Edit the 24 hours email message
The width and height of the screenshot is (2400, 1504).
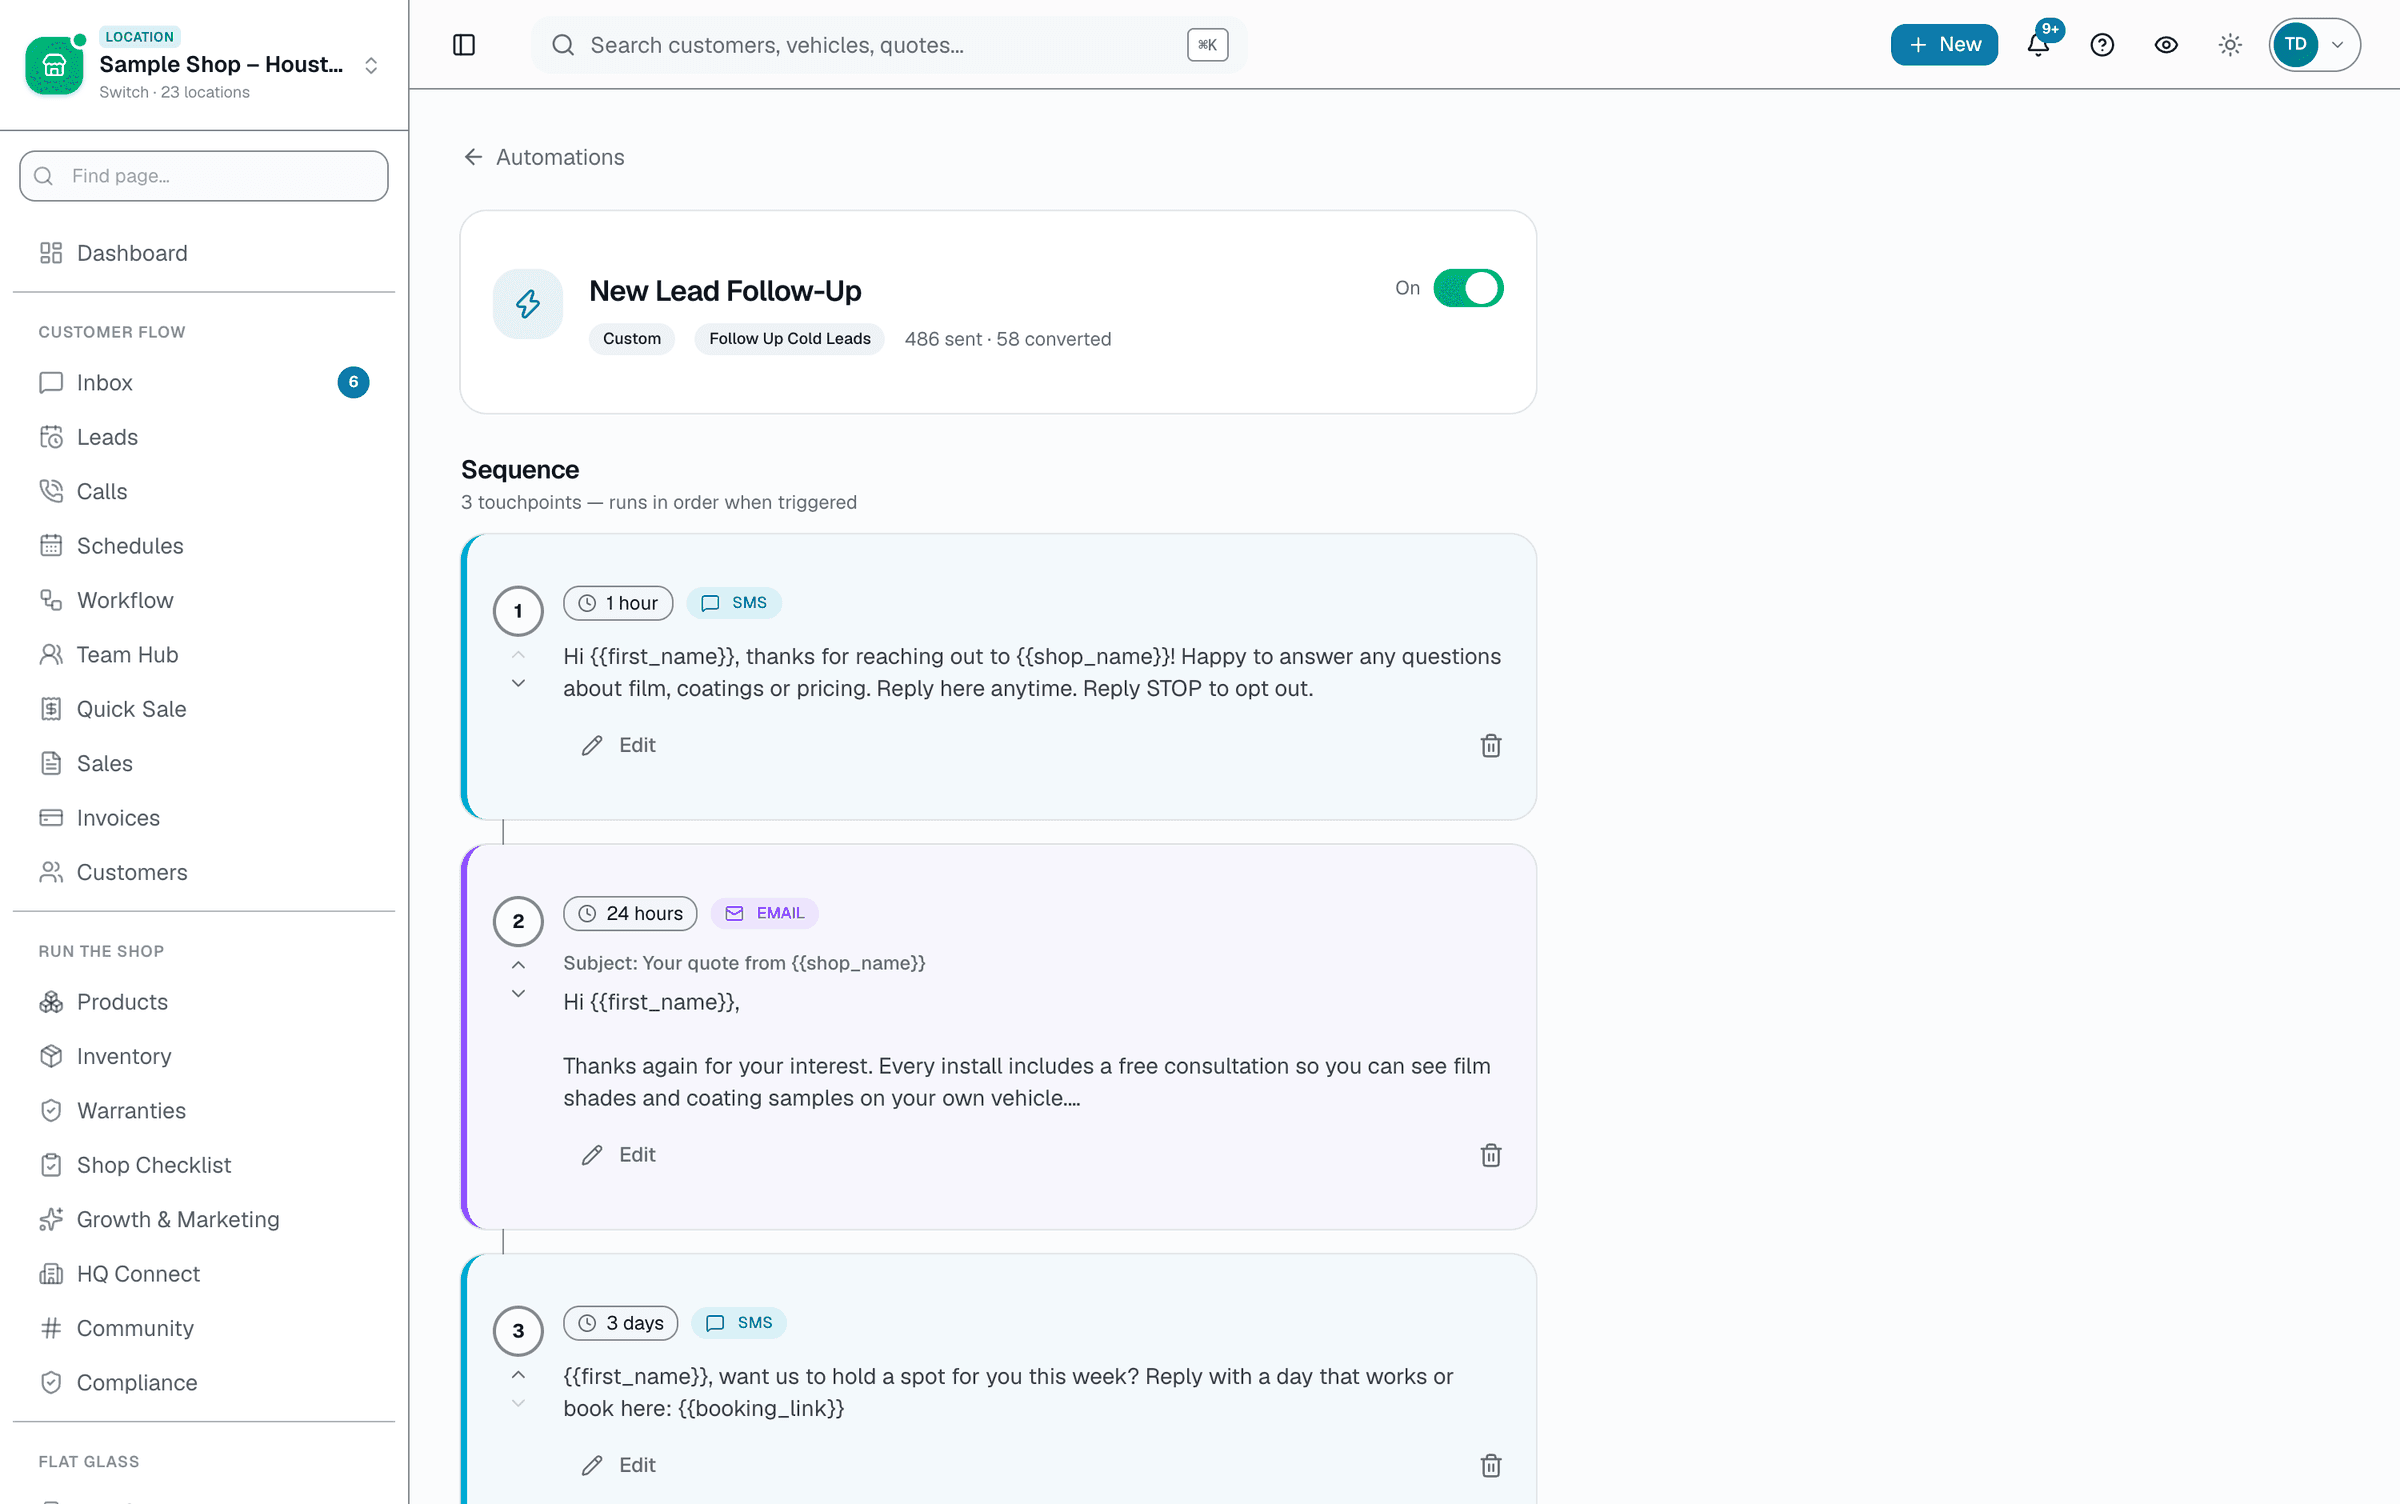(x=618, y=1155)
